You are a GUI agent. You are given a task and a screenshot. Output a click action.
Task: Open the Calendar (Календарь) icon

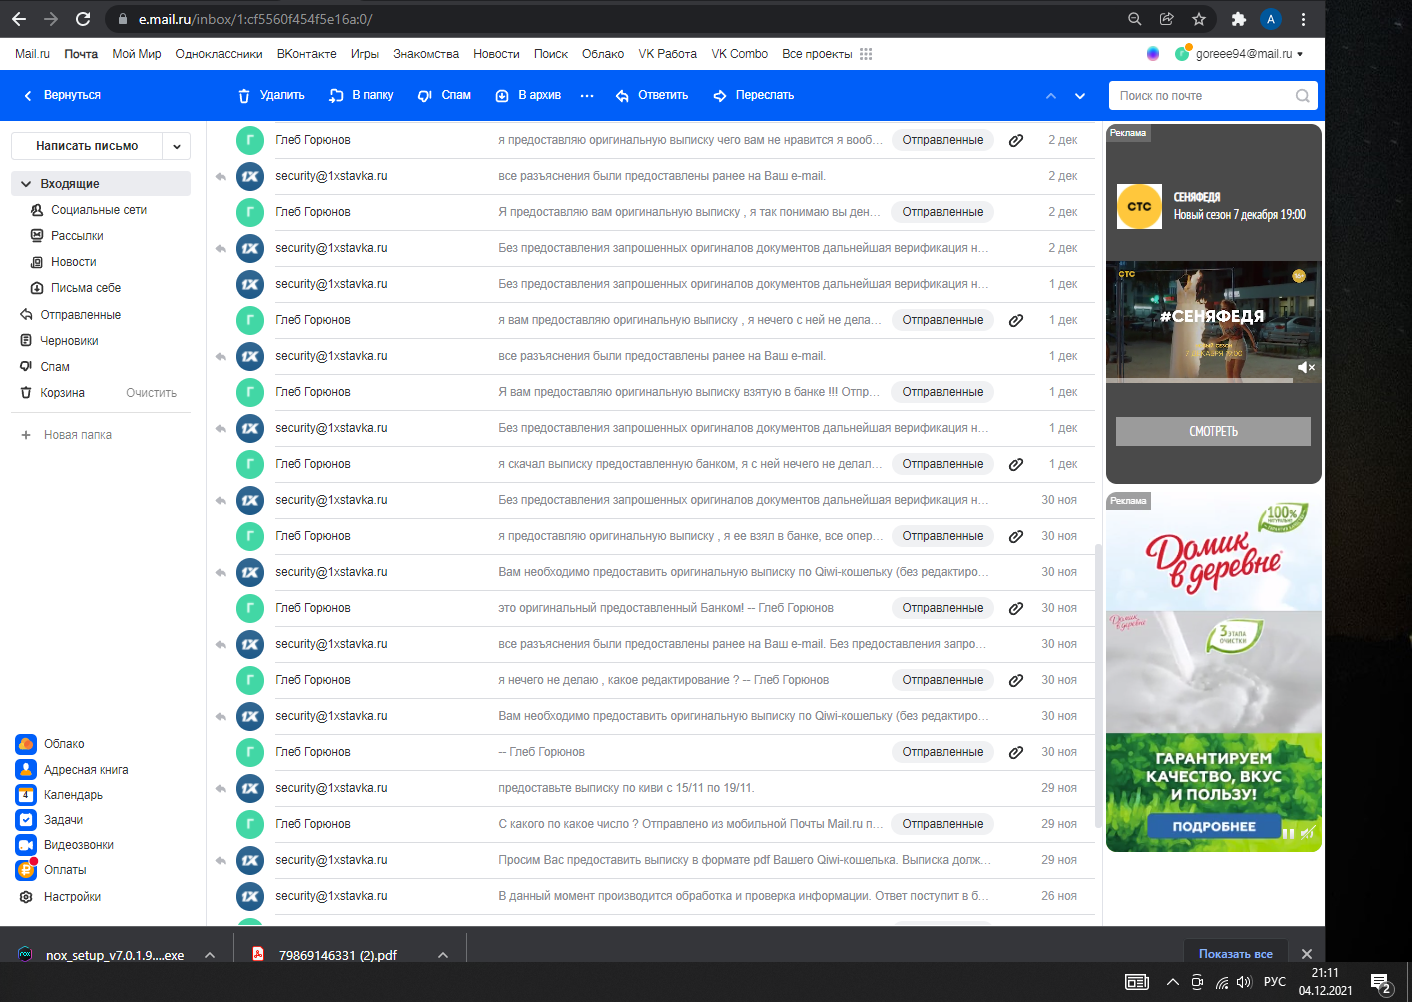coord(26,795)
